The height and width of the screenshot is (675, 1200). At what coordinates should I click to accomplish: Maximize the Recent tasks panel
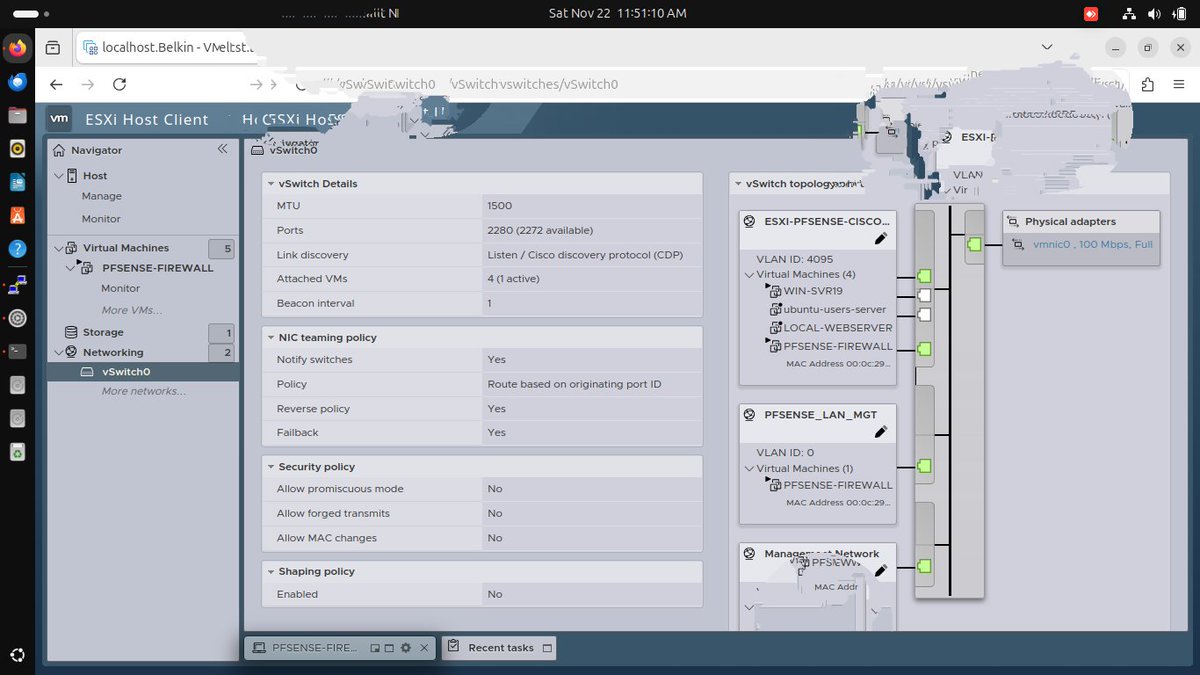click(547, 648)
